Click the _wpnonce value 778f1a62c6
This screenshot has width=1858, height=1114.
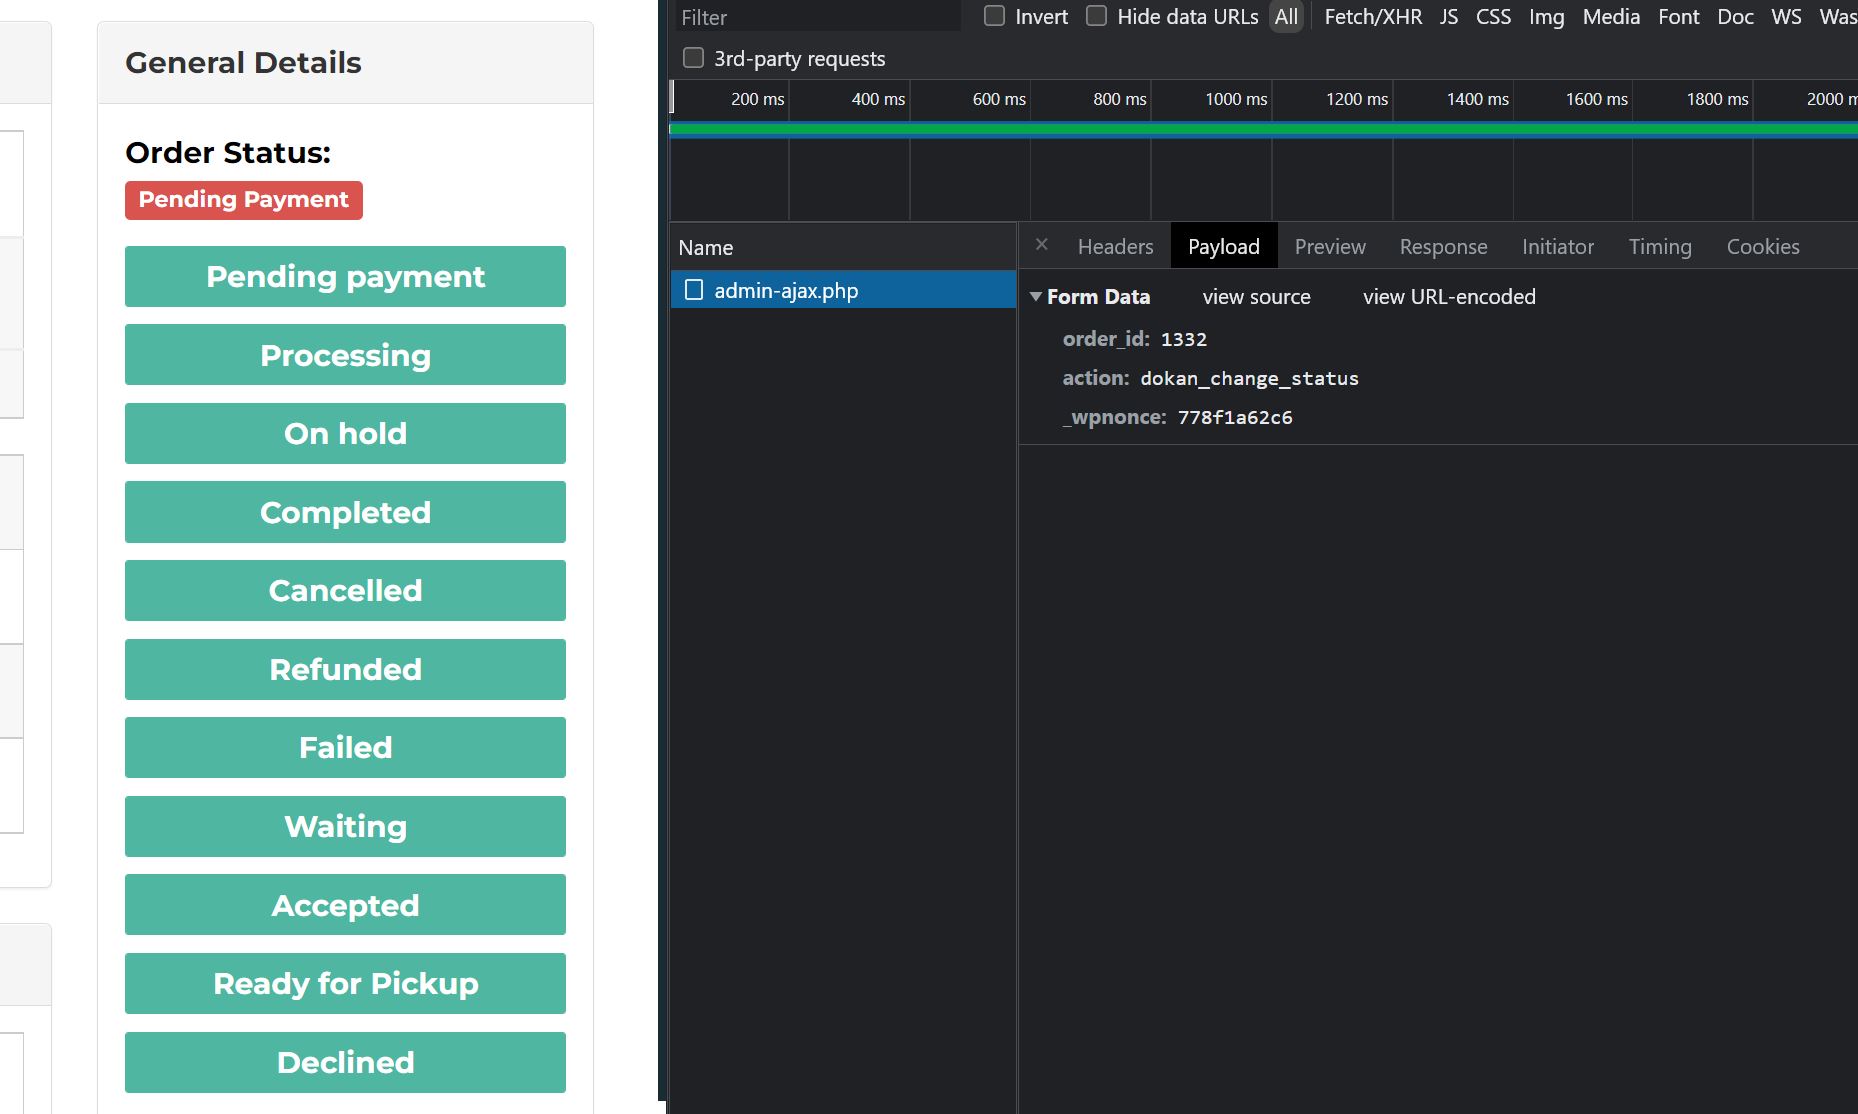pos(1235,417)
